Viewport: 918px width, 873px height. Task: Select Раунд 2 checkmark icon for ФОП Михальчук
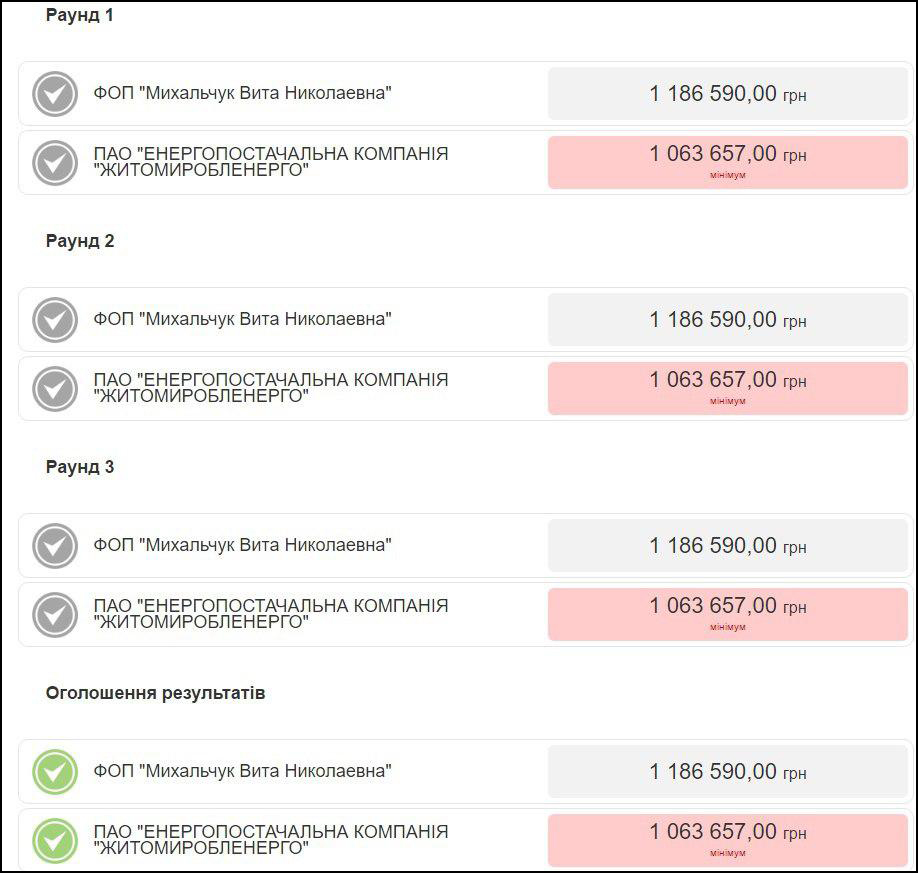point(55,320)
